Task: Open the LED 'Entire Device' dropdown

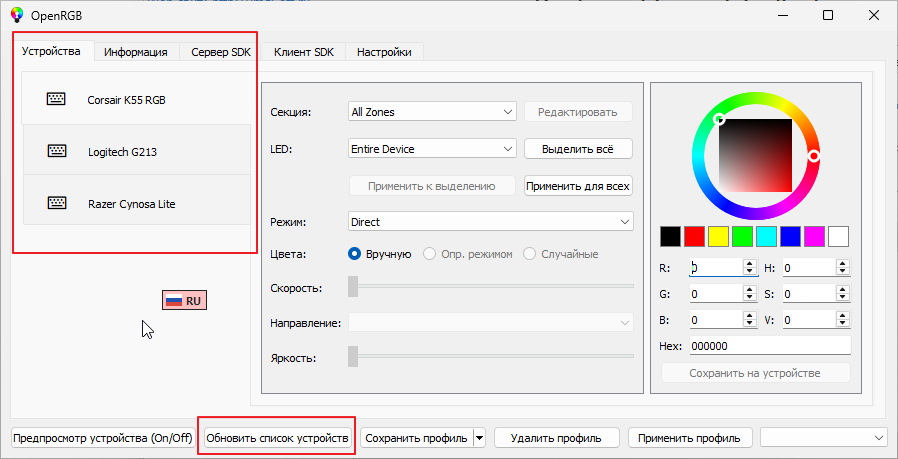Action: tap(432, 148)
